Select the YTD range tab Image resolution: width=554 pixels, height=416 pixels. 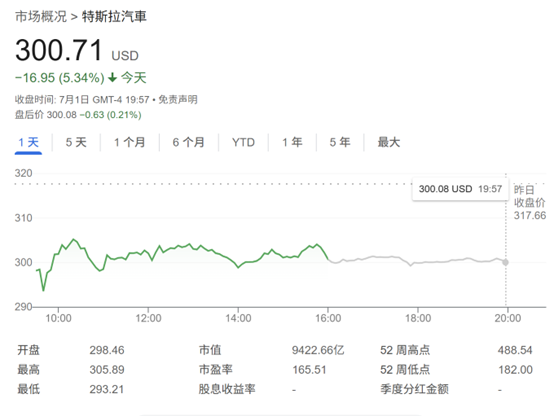(x=243, y=142)
